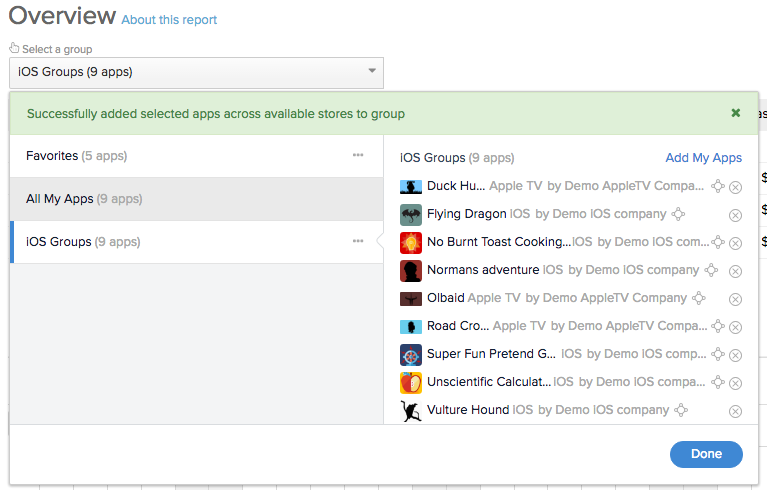
Task: Click move handle for No Burnt Toast Cooking
Action: [x=718, y=242]
